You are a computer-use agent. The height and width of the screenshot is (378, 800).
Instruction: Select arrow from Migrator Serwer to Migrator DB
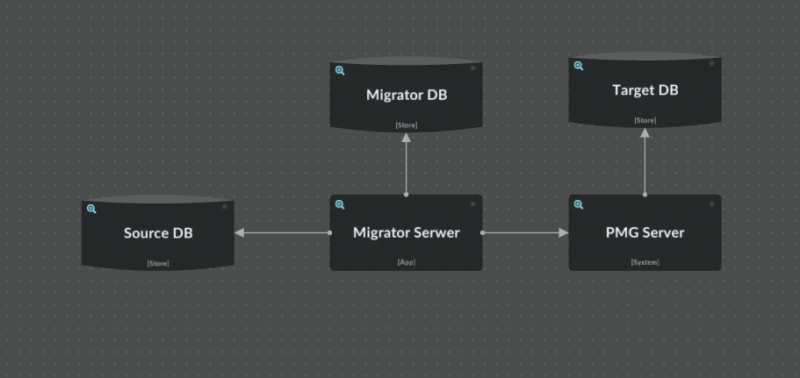pyautogui.click(x=406, y=165)
